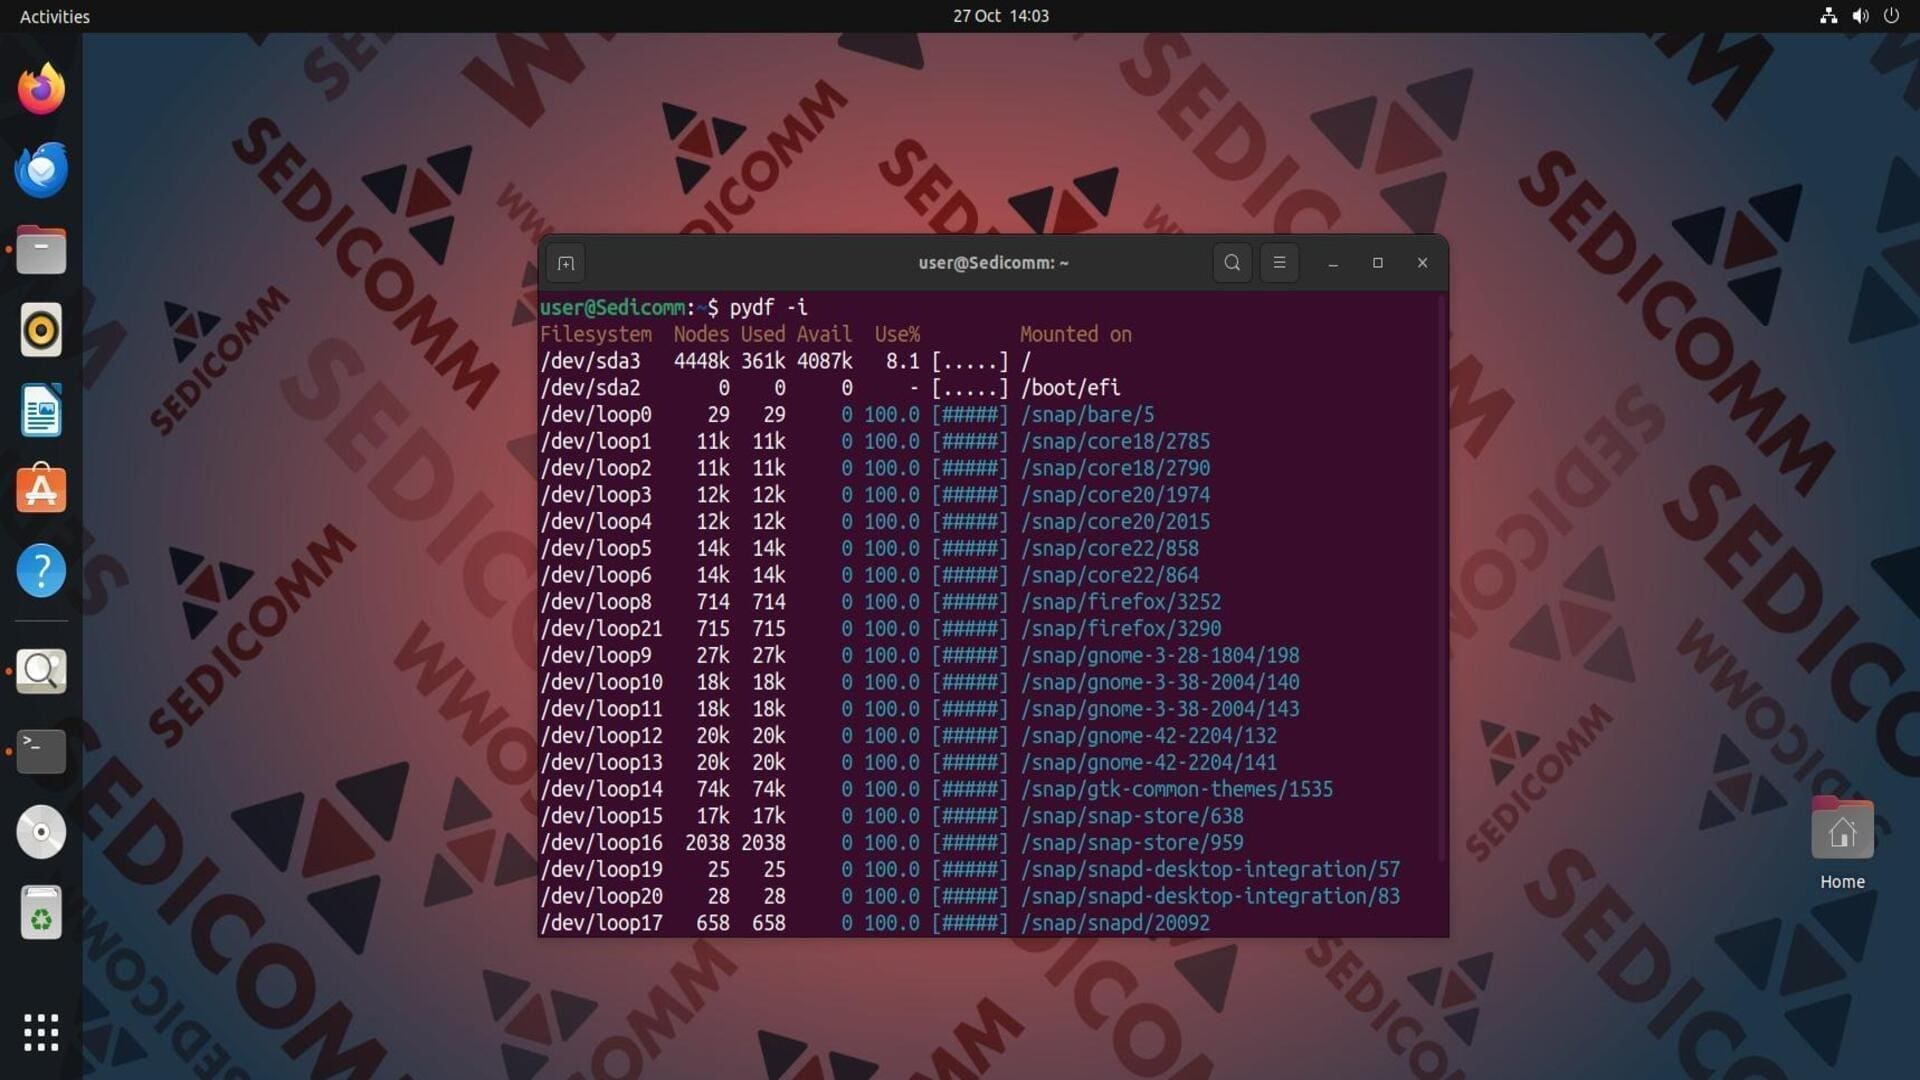Open the Home folder desktop icon

1842,842
